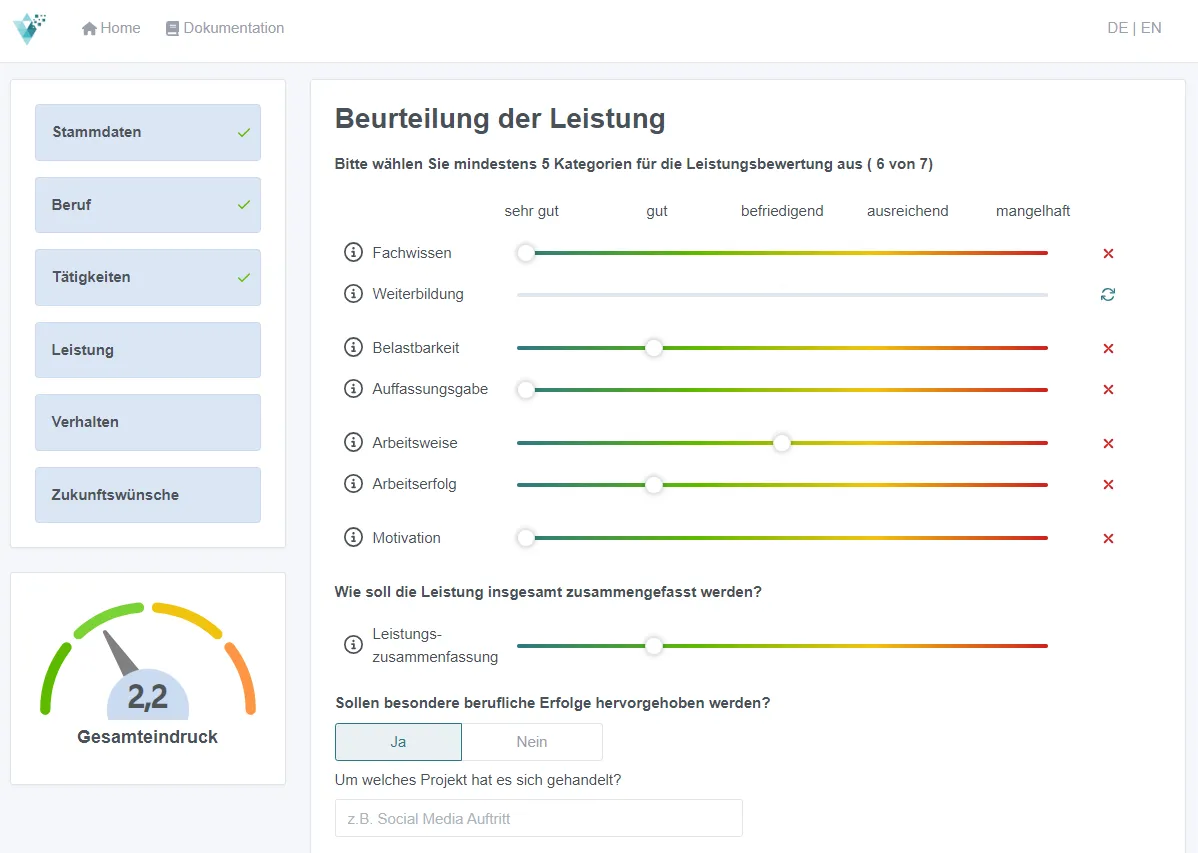Re-add Weiterbildung using the green refresh icon
Screen dimensions: 1198x853
(1108, 294)
